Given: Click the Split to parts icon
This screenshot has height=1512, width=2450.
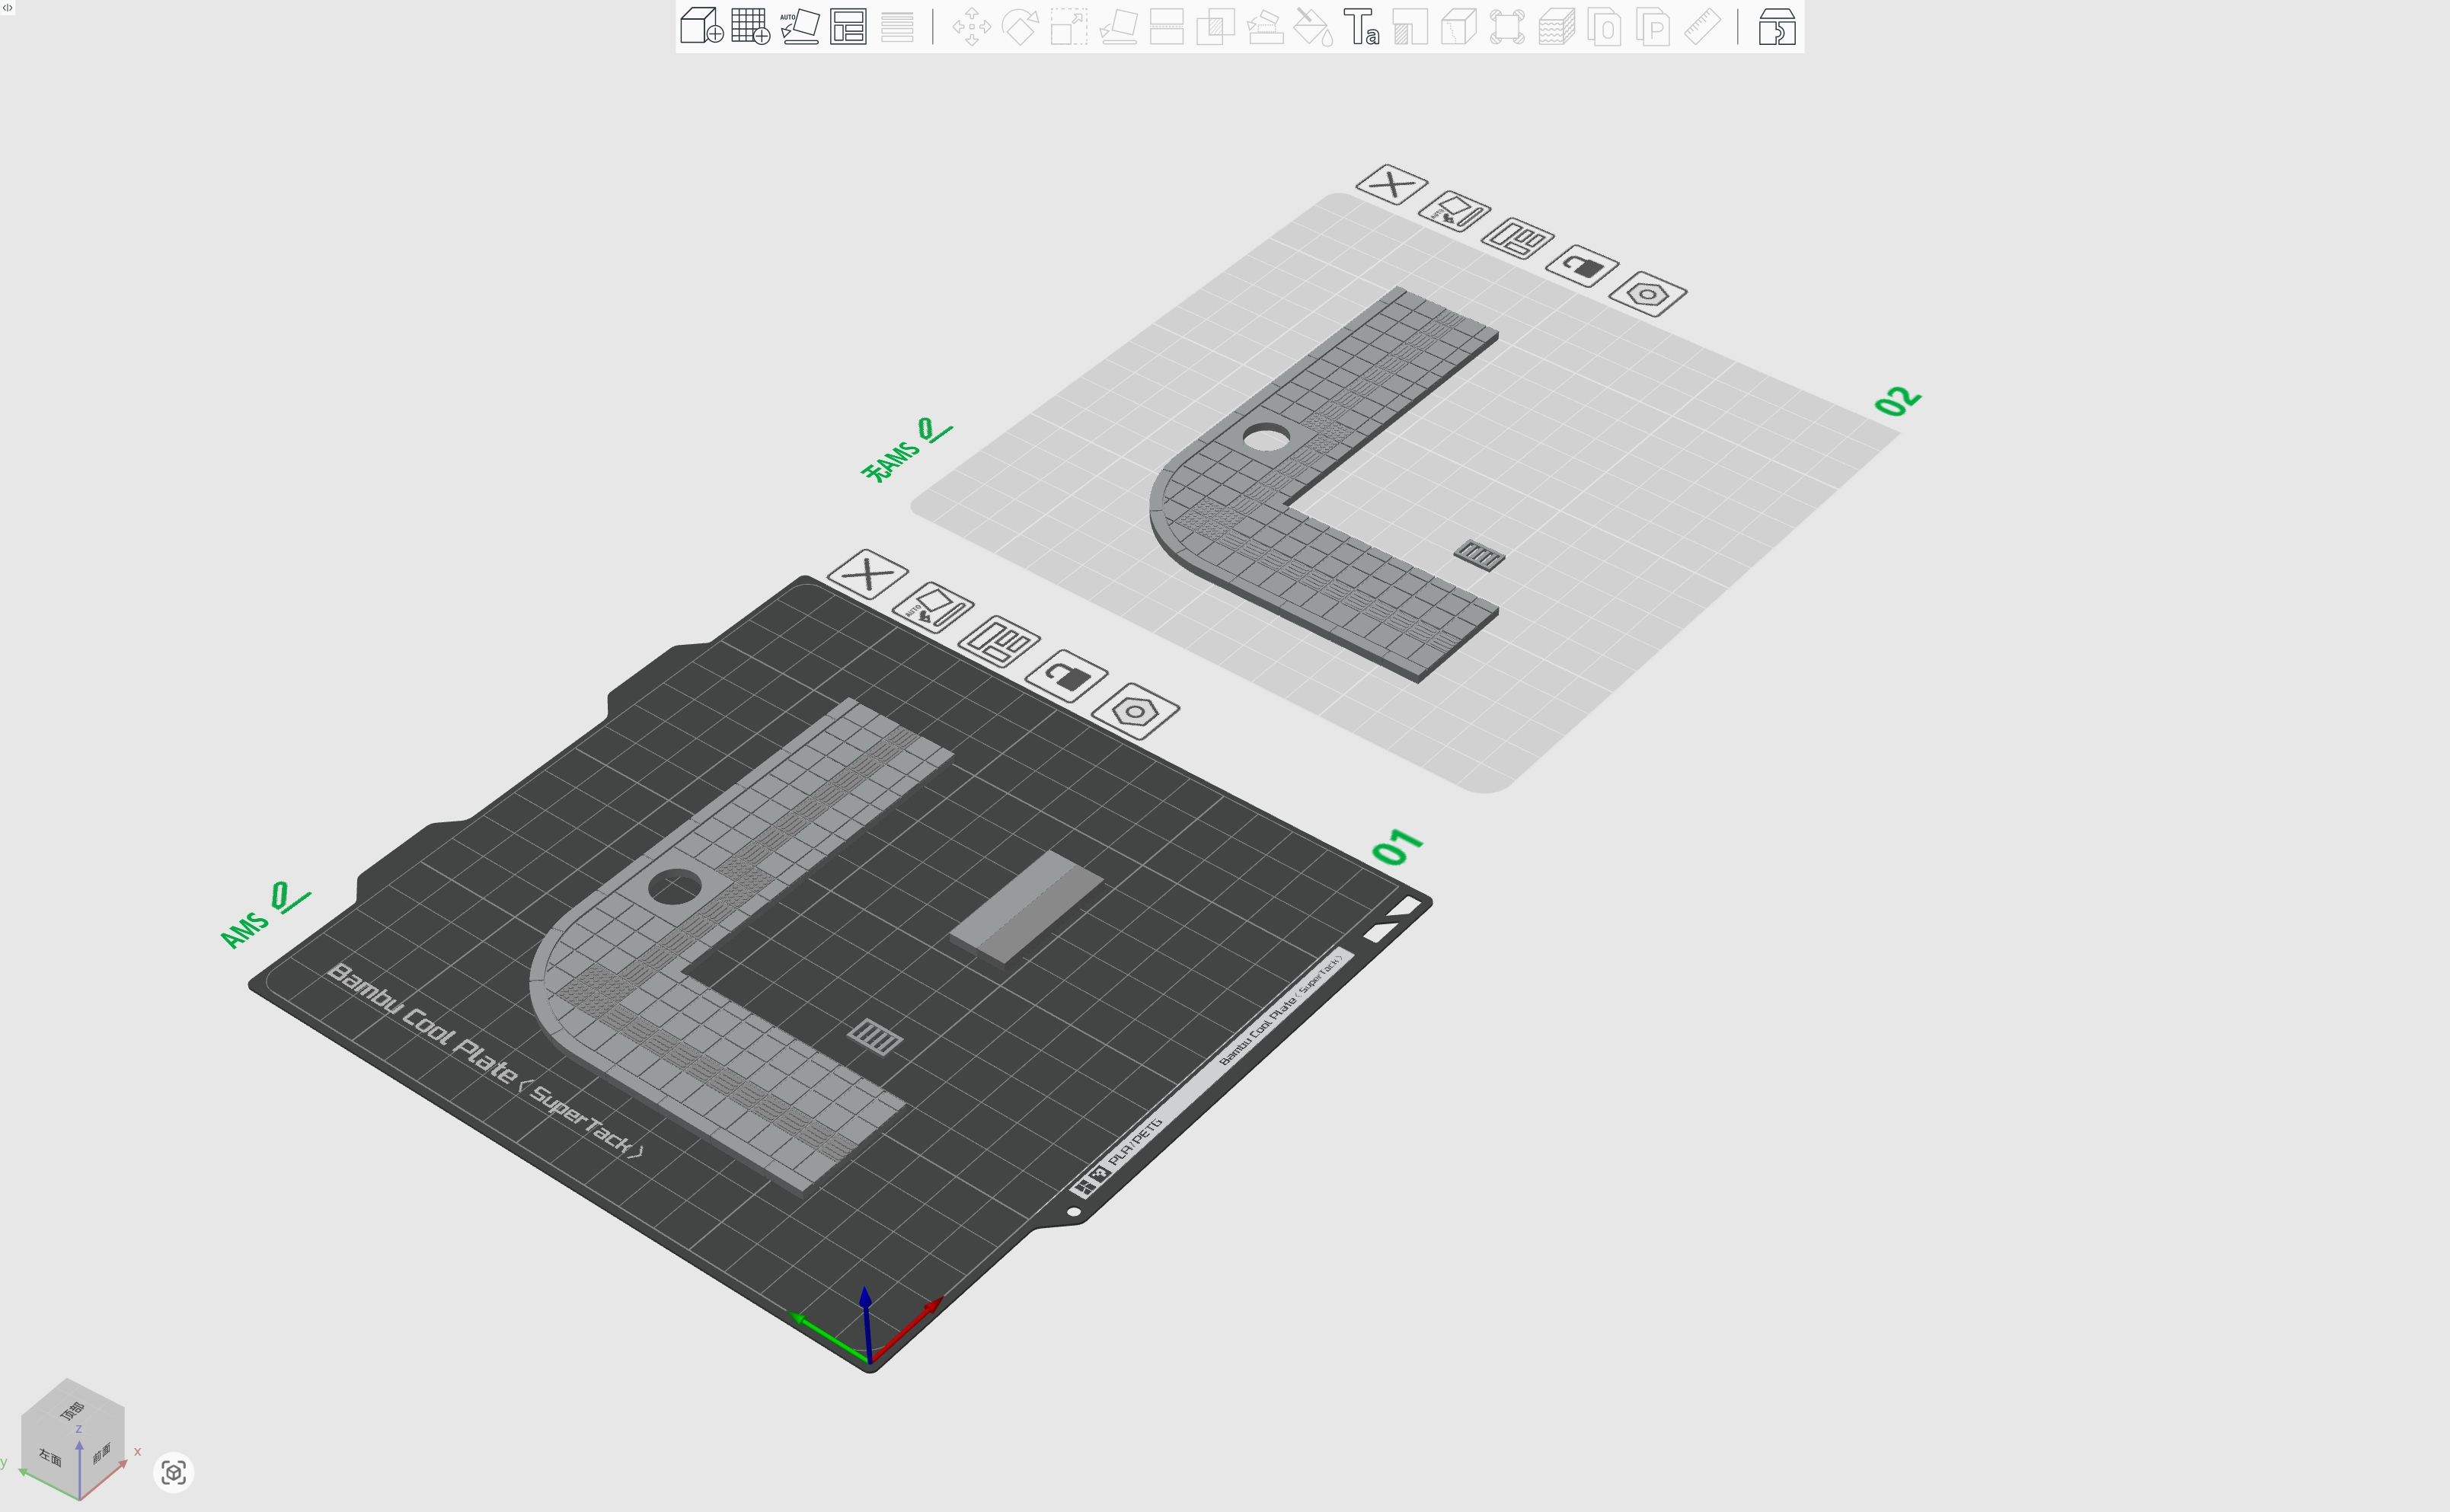Looking at the screenshot, I should pos(1654,26).
